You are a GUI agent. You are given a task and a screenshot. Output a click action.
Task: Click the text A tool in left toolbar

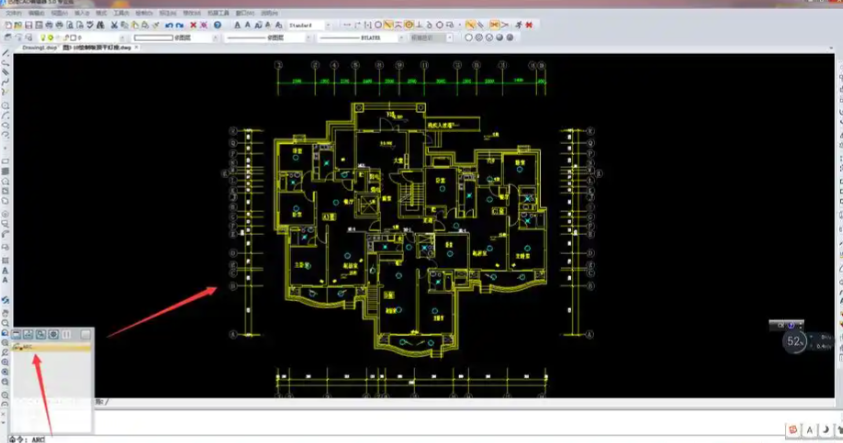pyautogui.click(x=5, y=271)
